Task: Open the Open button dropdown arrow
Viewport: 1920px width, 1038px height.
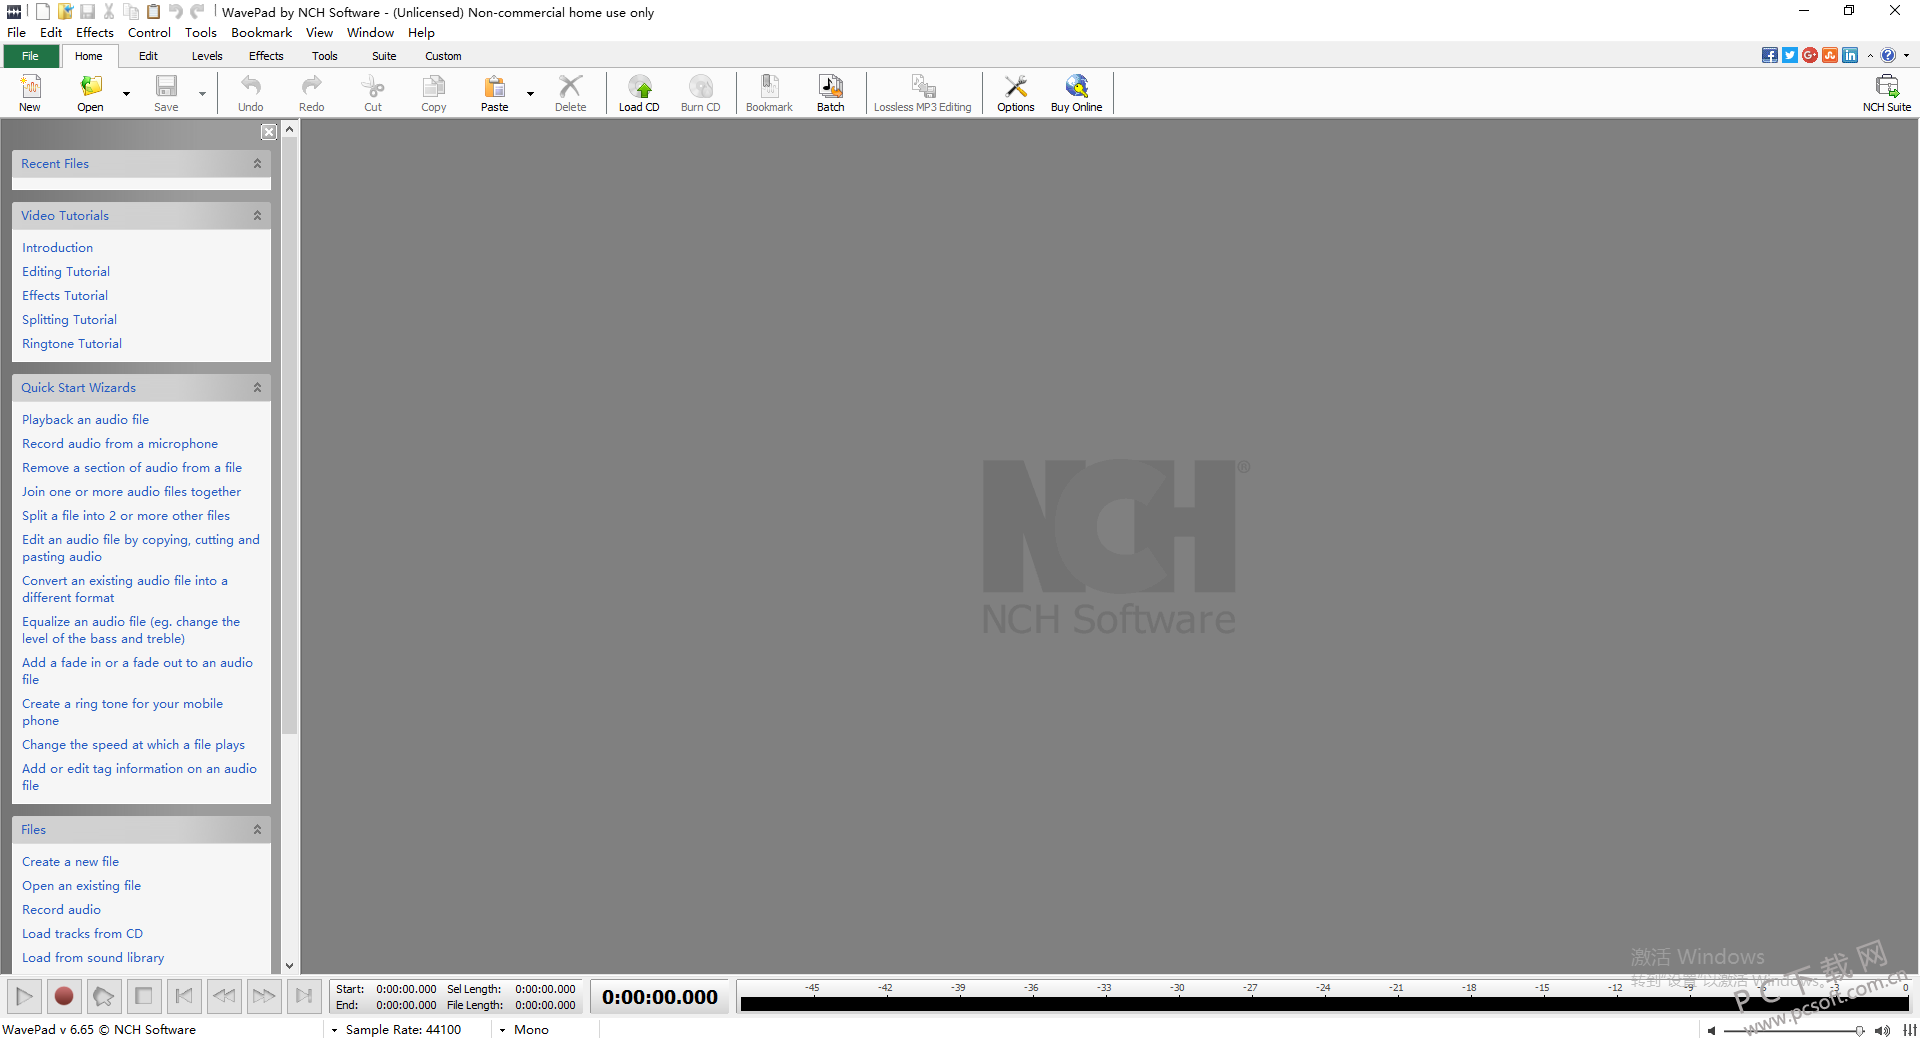Action: 127,94
